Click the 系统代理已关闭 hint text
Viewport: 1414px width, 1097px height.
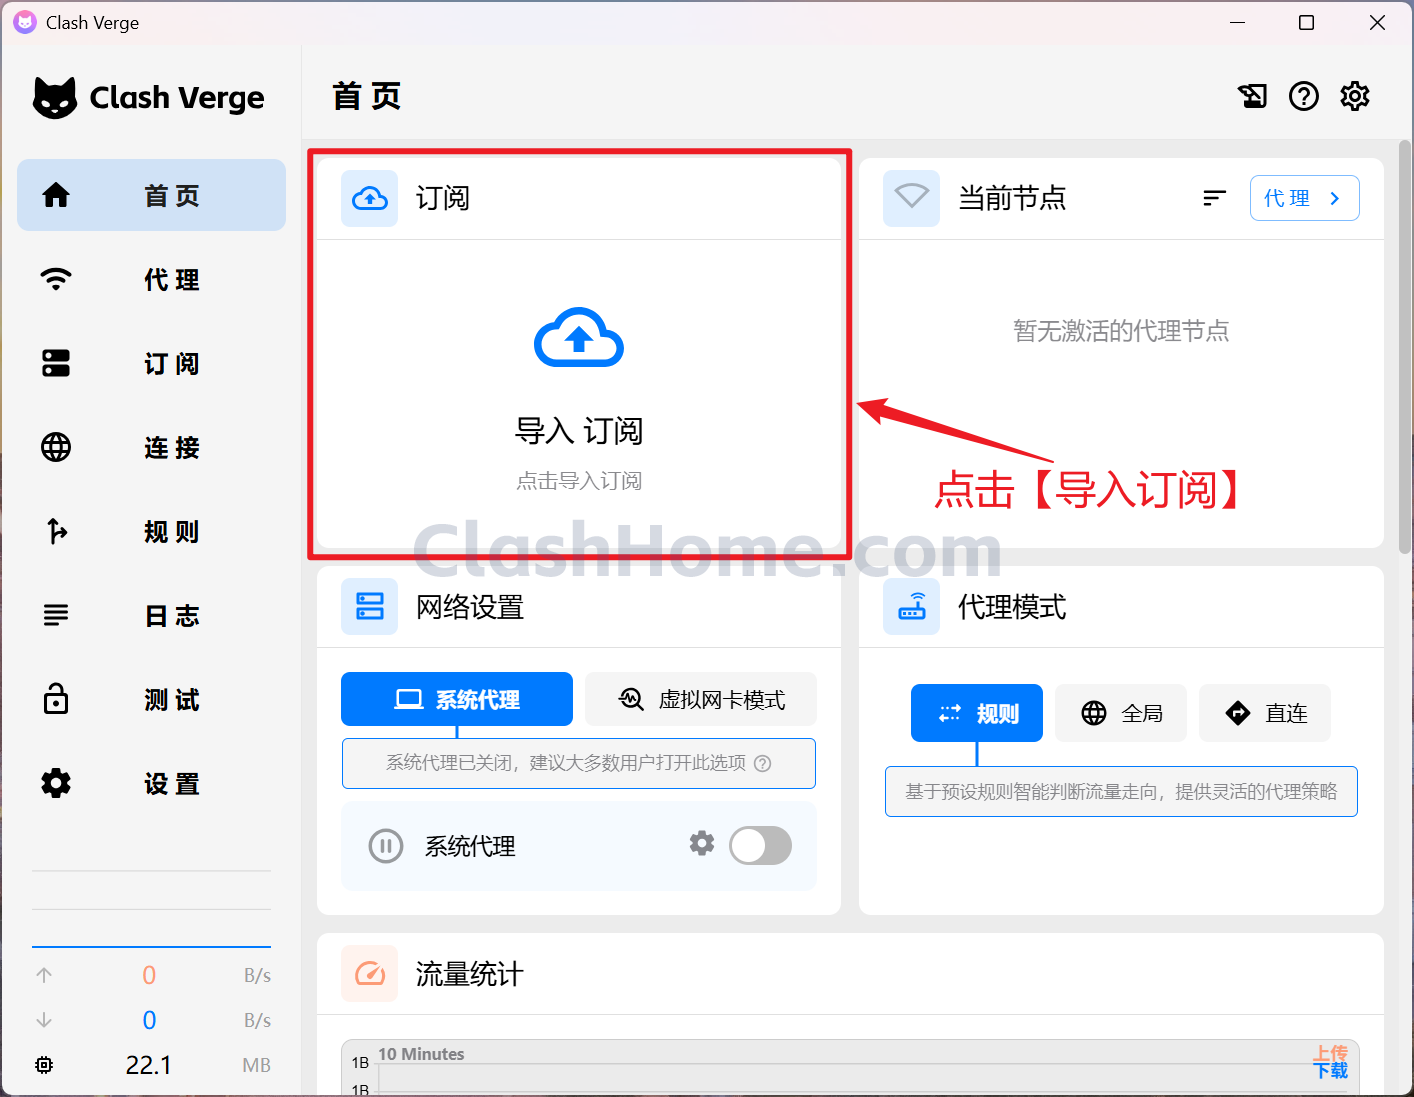pyautogui.click(x=566, y=763)
